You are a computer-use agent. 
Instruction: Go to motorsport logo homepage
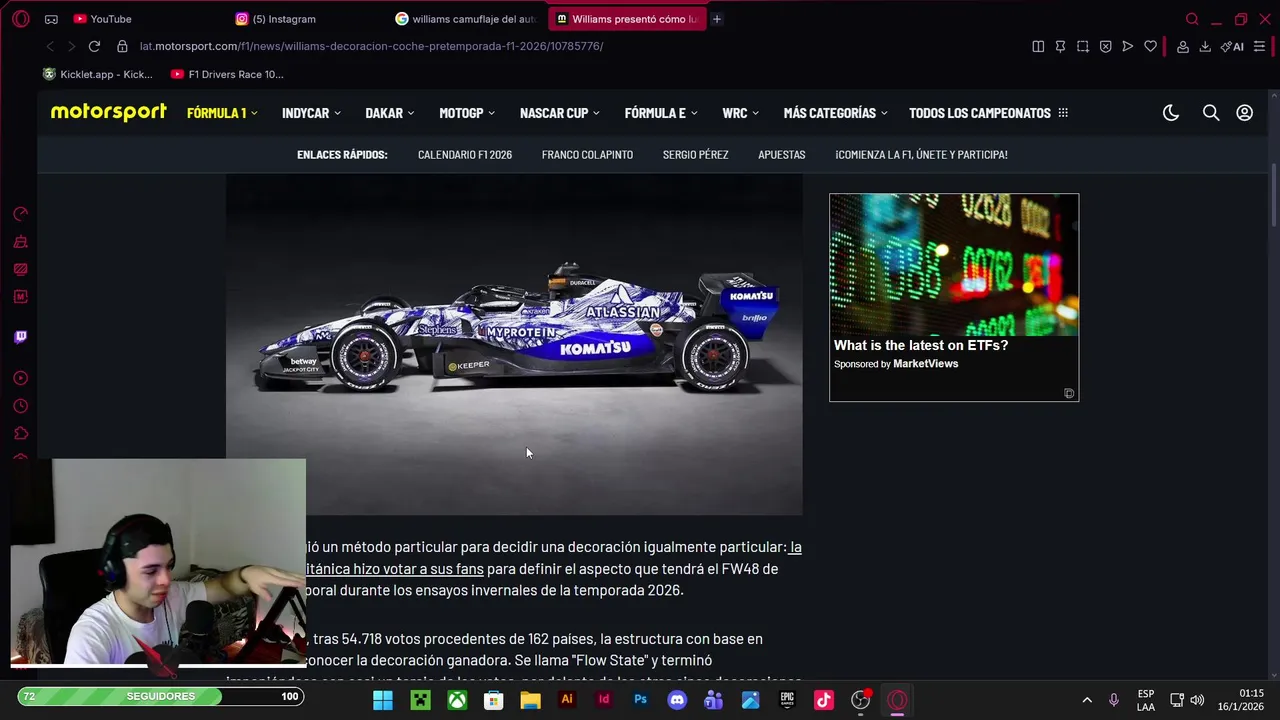tap(109, 112)
